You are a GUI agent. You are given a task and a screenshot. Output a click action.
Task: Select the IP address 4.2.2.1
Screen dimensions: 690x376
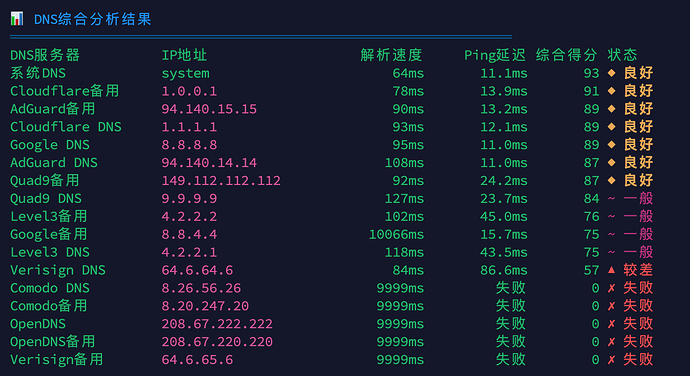click(x=189, y=252)
